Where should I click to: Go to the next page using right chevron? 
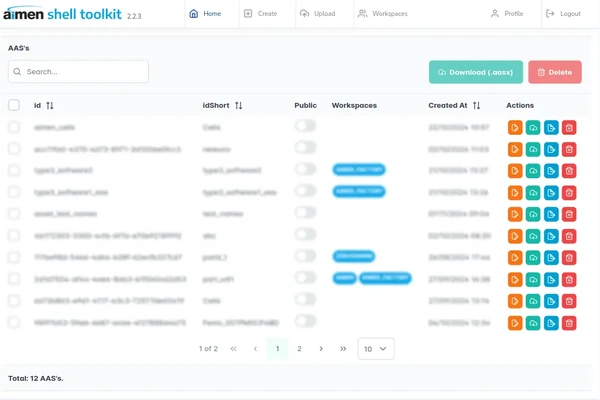[321, 349]
